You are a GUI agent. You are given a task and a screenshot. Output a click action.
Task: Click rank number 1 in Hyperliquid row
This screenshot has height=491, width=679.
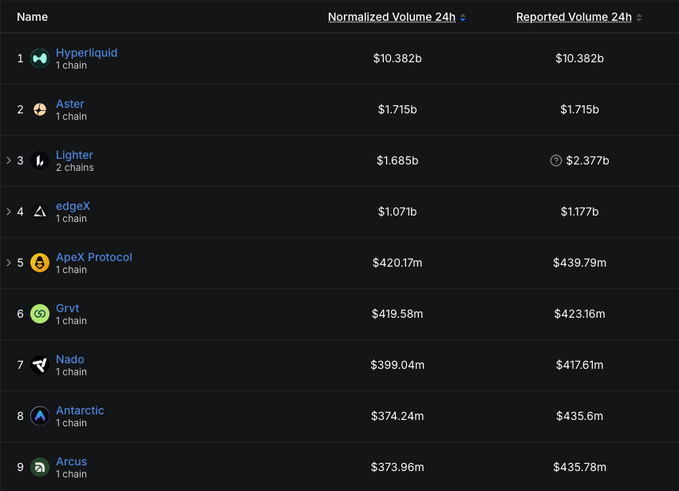coord(20,58)
